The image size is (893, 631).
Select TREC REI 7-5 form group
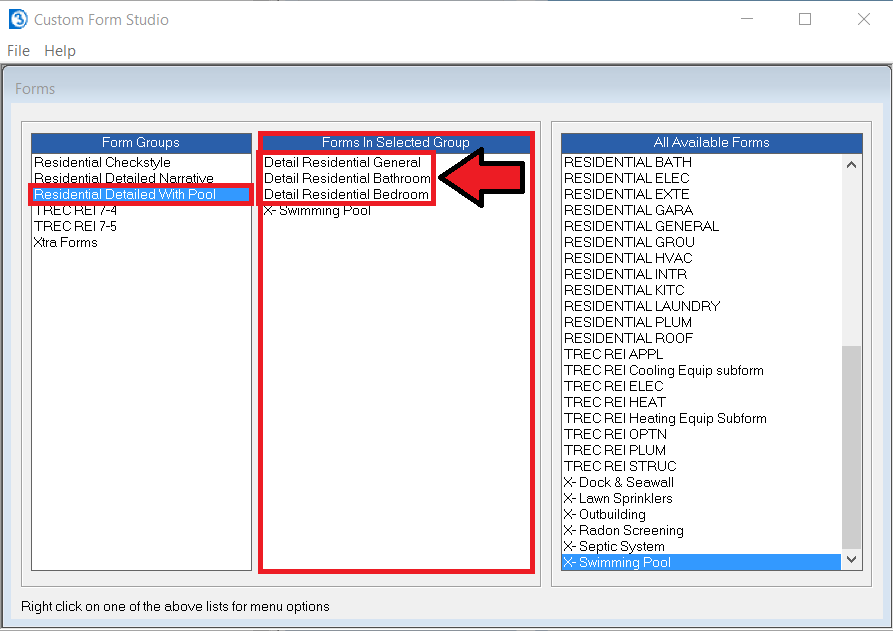[x=141, y=226]
